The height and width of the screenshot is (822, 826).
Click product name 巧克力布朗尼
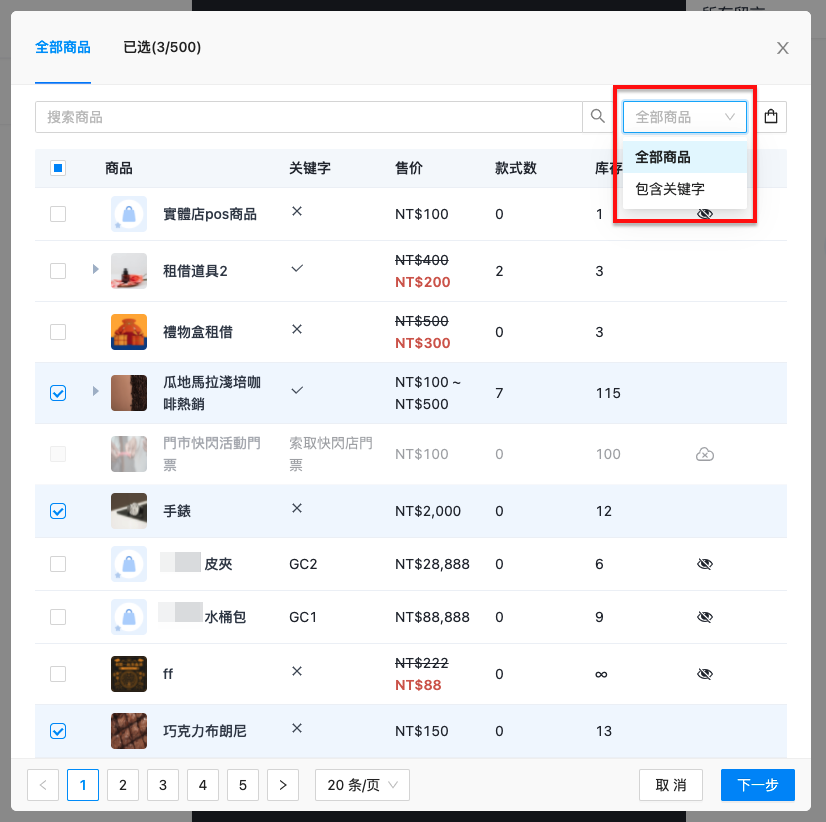click(204, 731)
